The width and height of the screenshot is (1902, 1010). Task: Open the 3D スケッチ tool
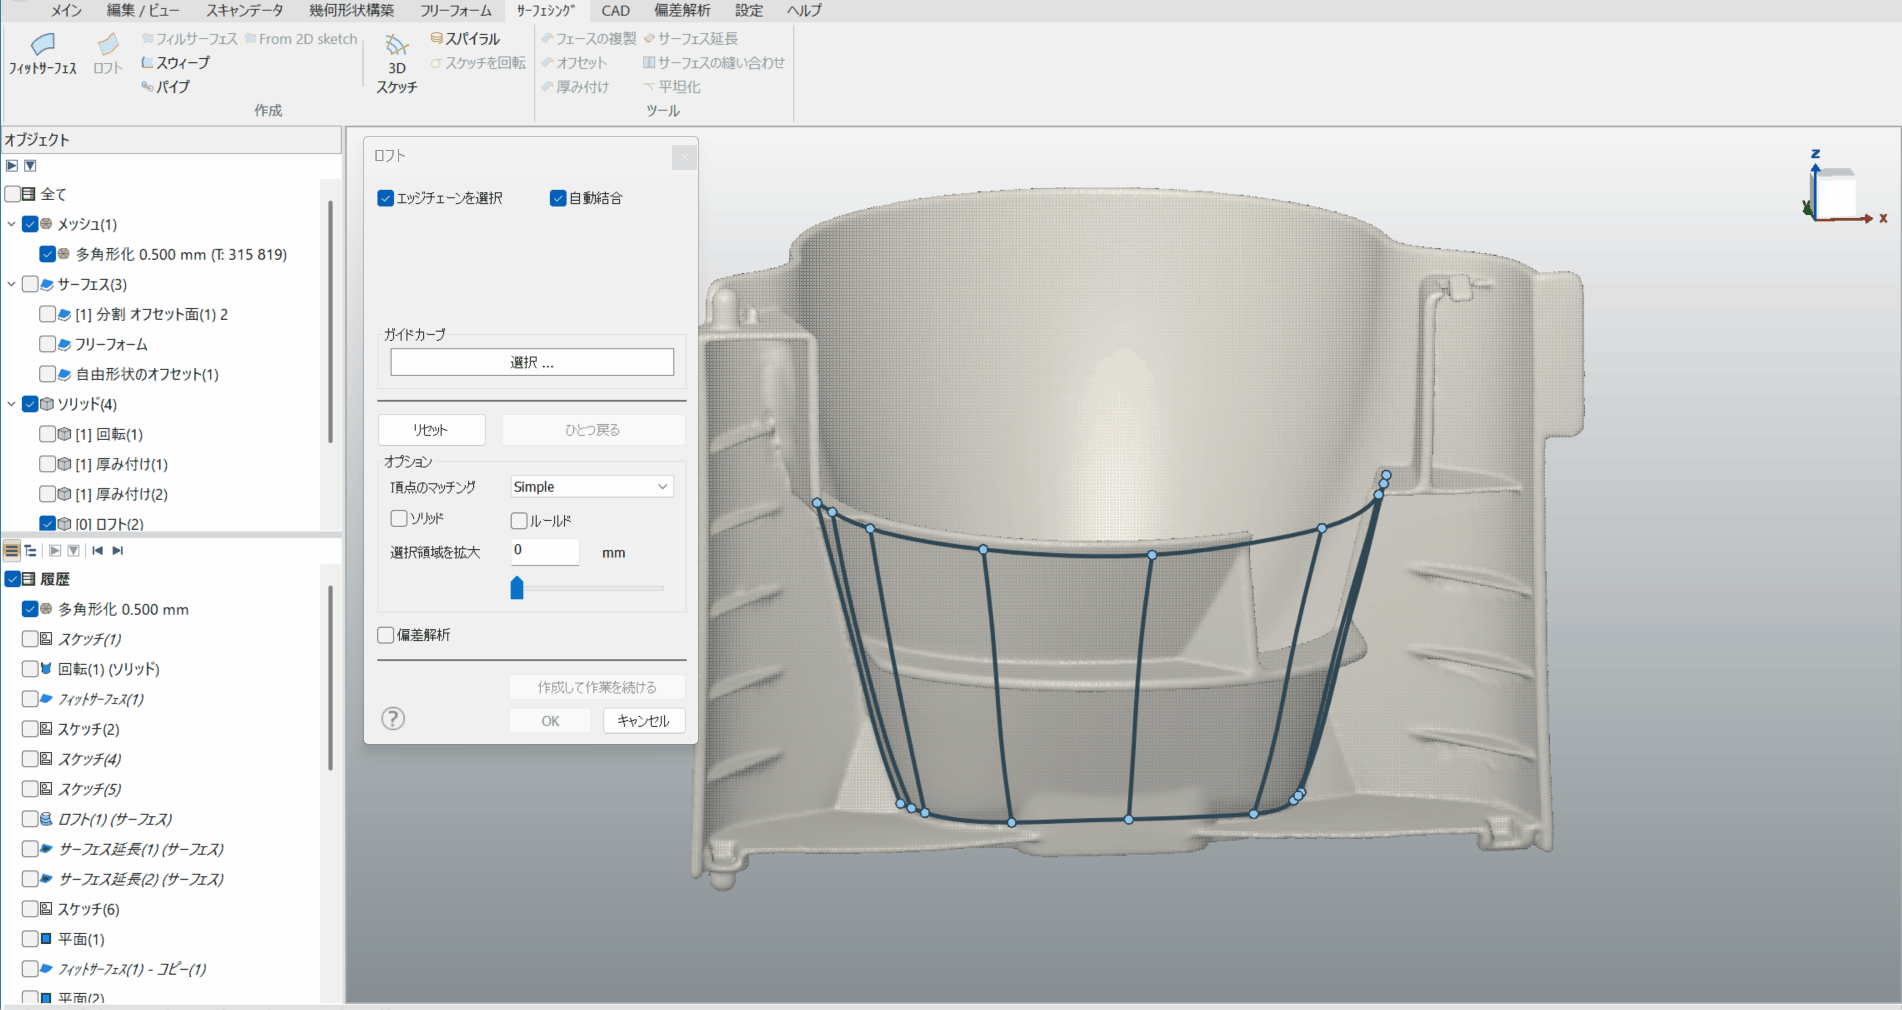coord(397,46)
